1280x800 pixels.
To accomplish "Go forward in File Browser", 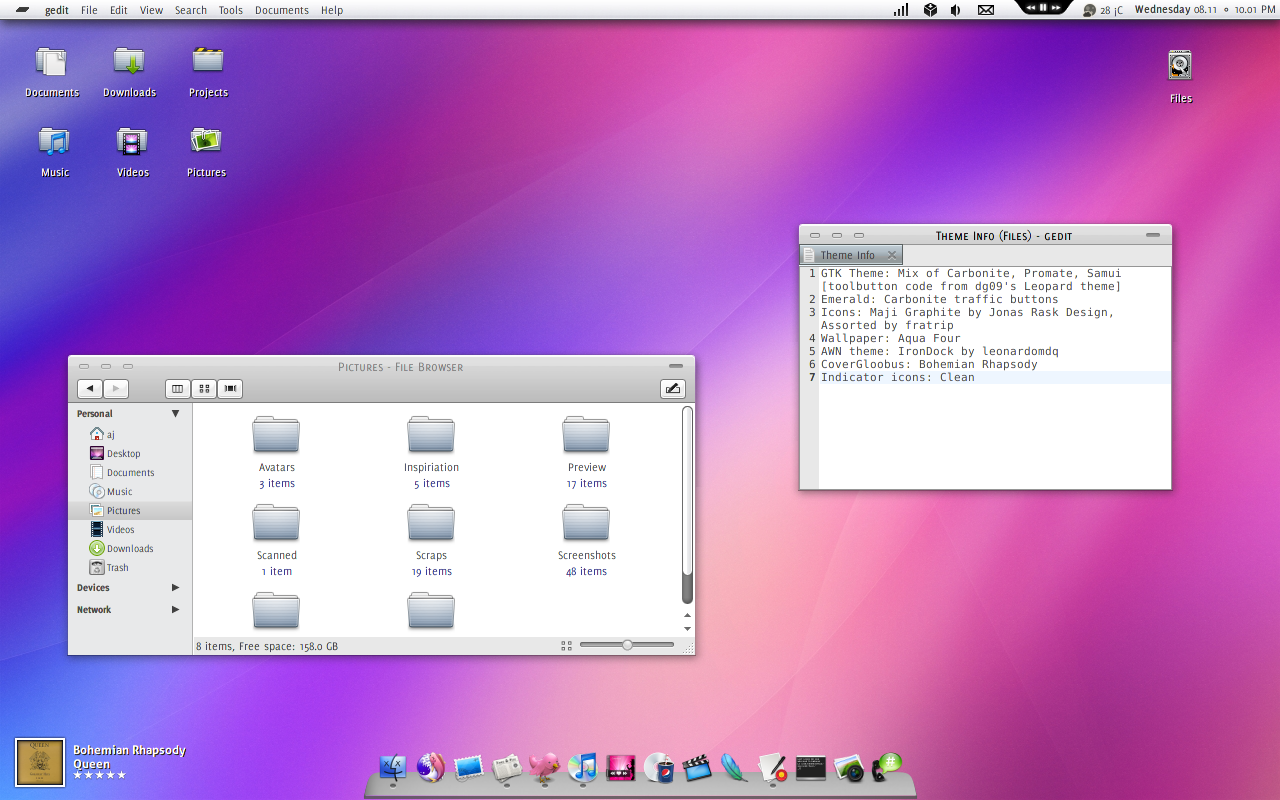I will coord(116,389).
